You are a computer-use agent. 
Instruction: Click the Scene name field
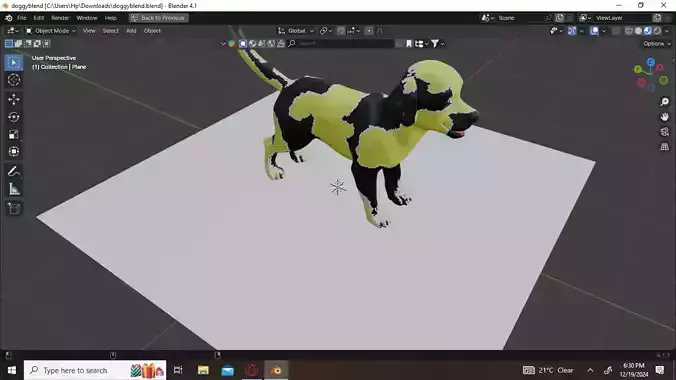click(520, 18)
